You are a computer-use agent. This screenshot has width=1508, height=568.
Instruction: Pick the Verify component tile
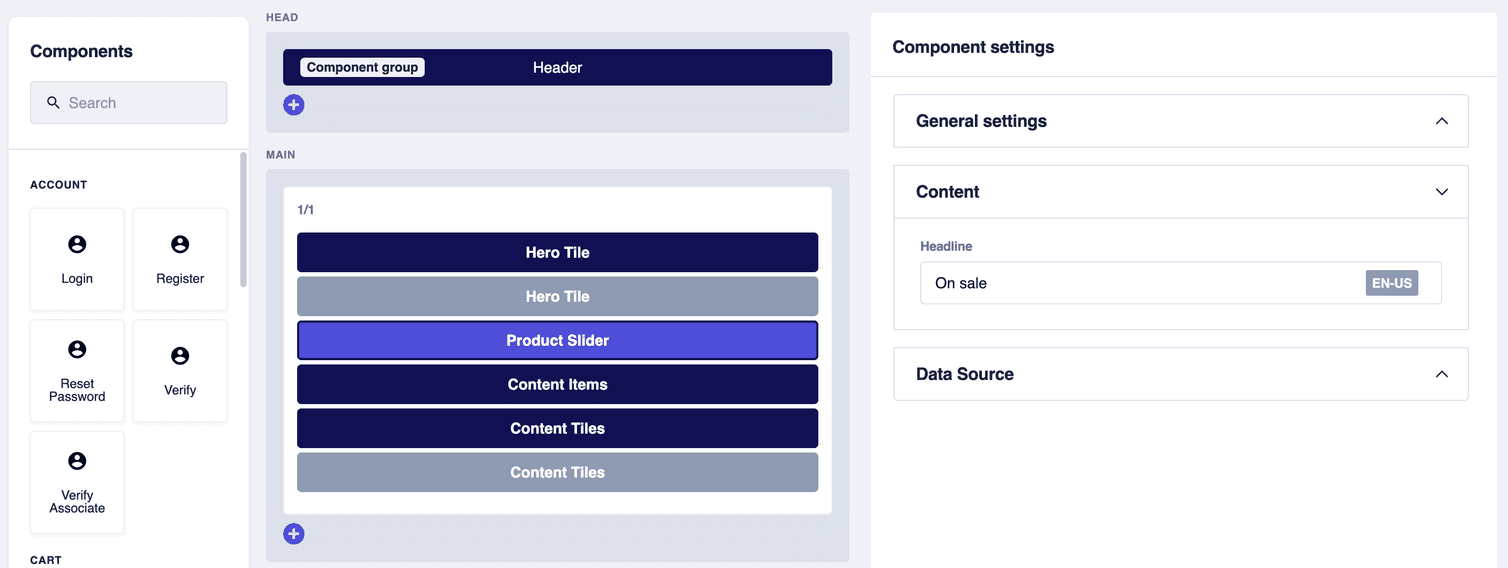[x=180, y=371]
